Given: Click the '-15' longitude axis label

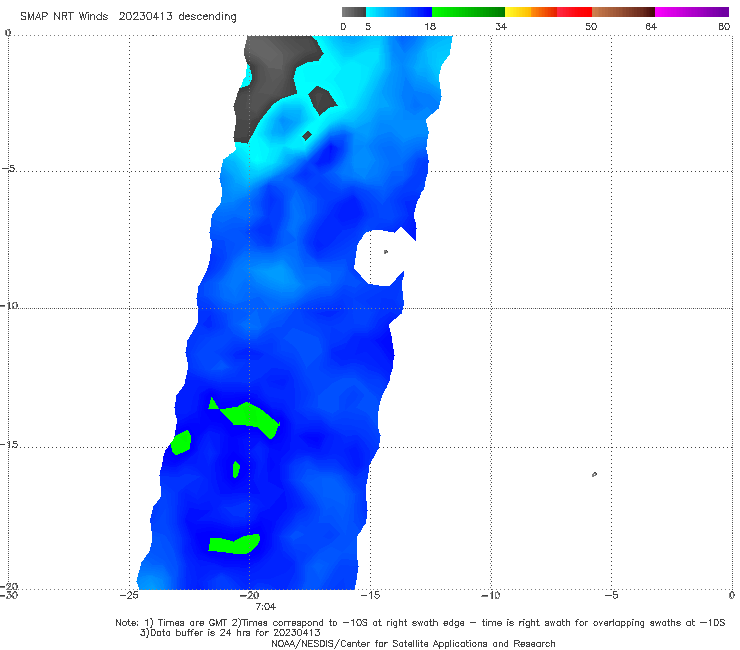Looking at the screenshot, I should coord(370,595).
